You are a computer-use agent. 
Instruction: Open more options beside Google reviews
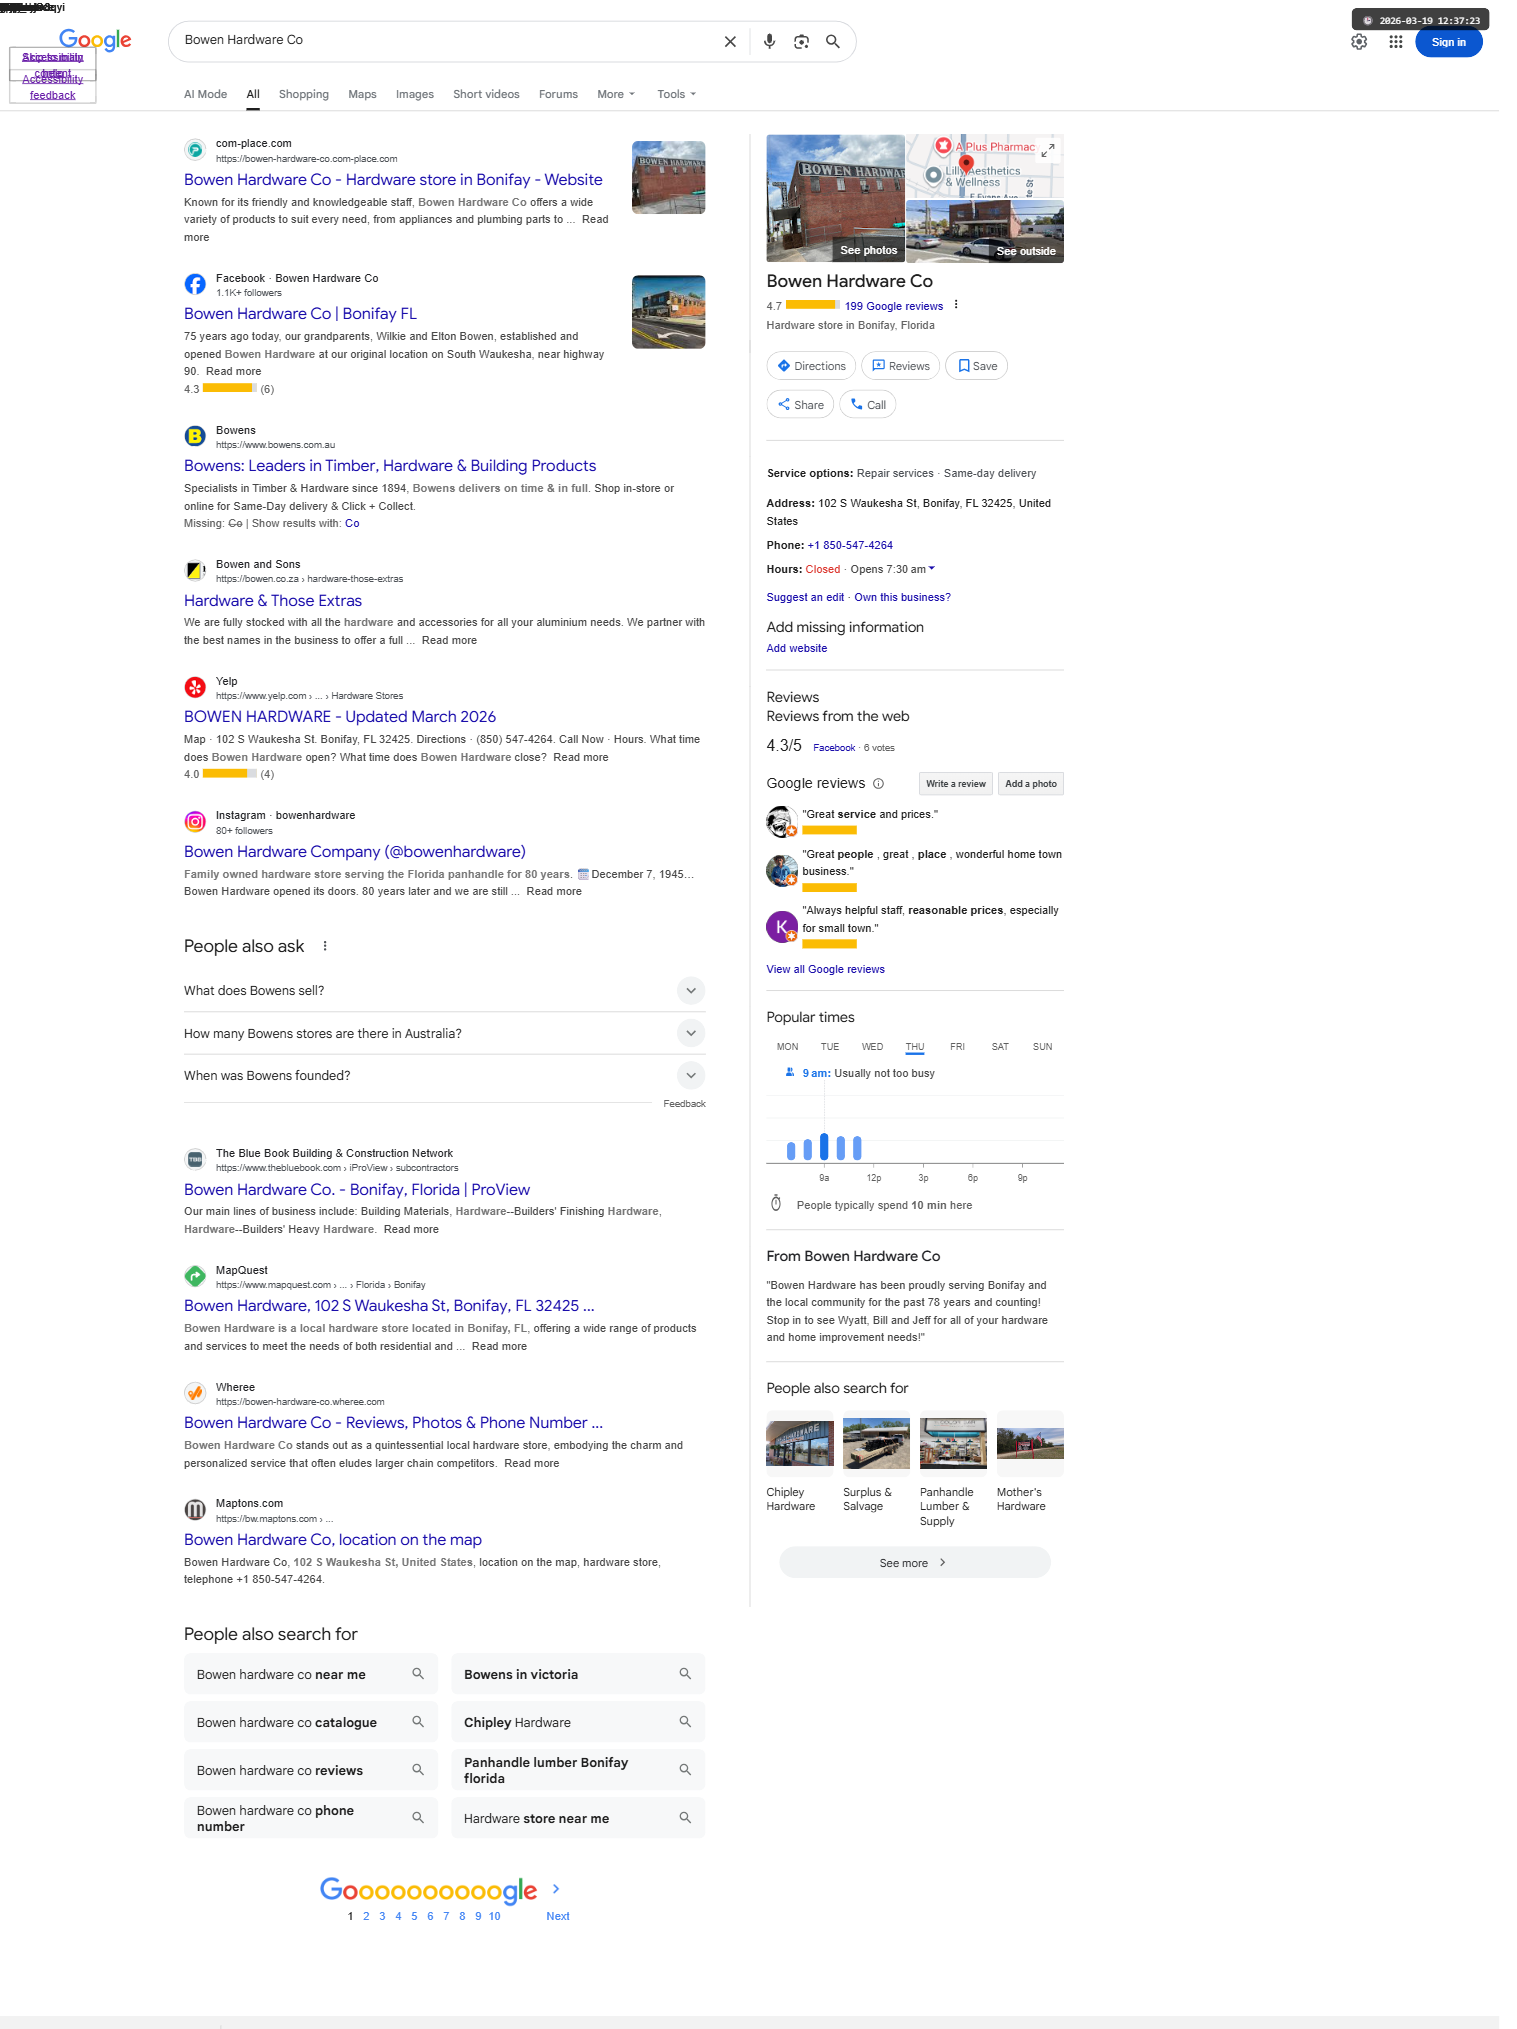(956, 305)
